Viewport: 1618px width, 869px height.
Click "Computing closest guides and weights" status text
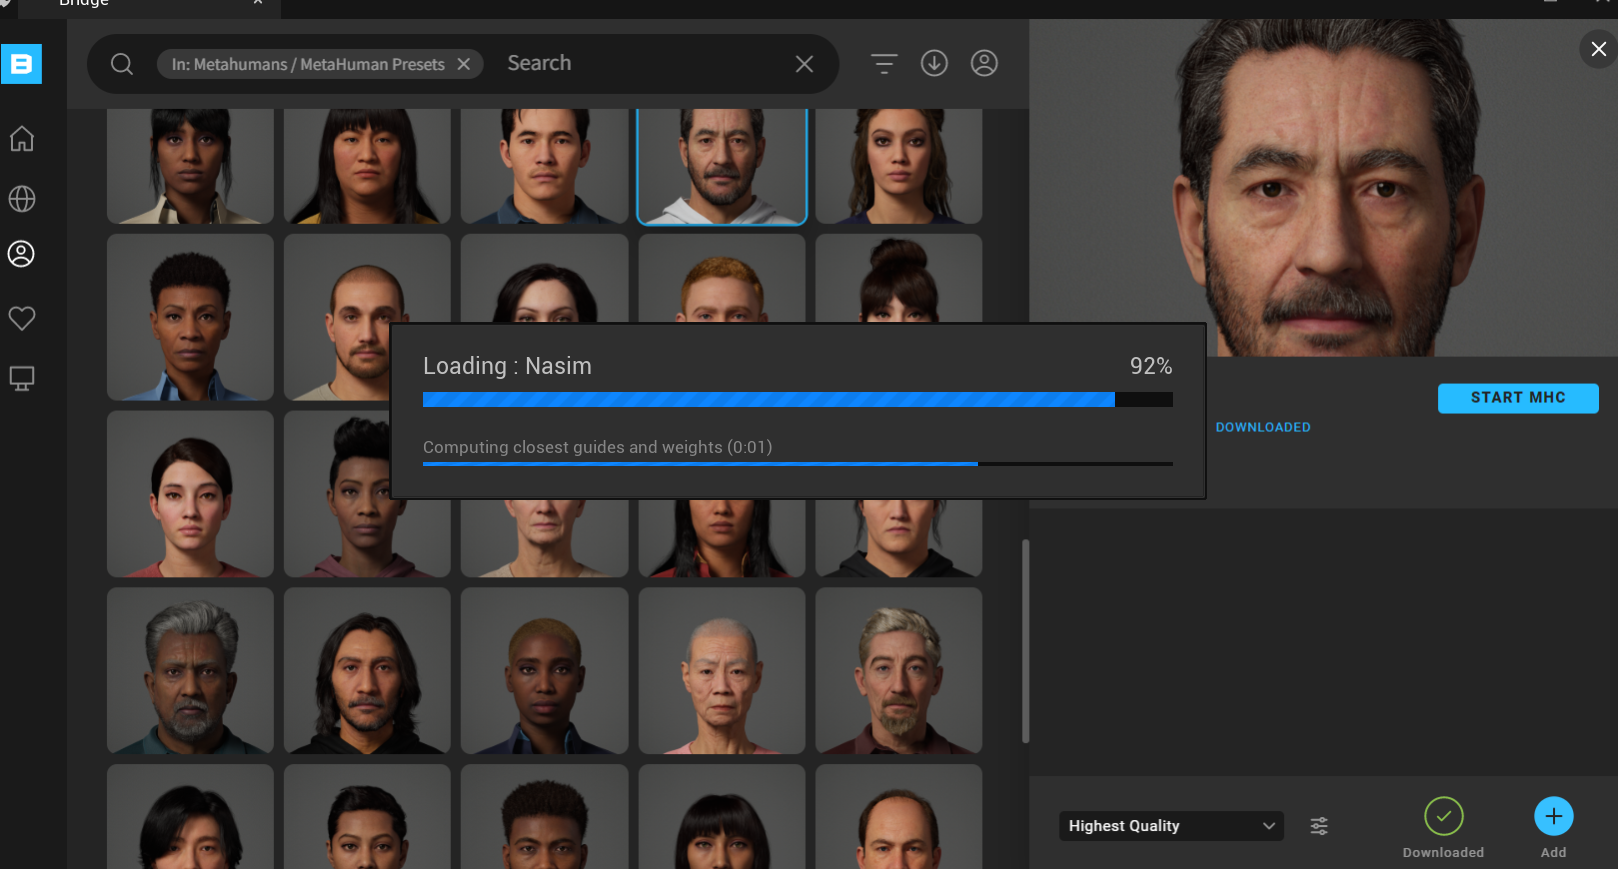[x=597, y=447]
